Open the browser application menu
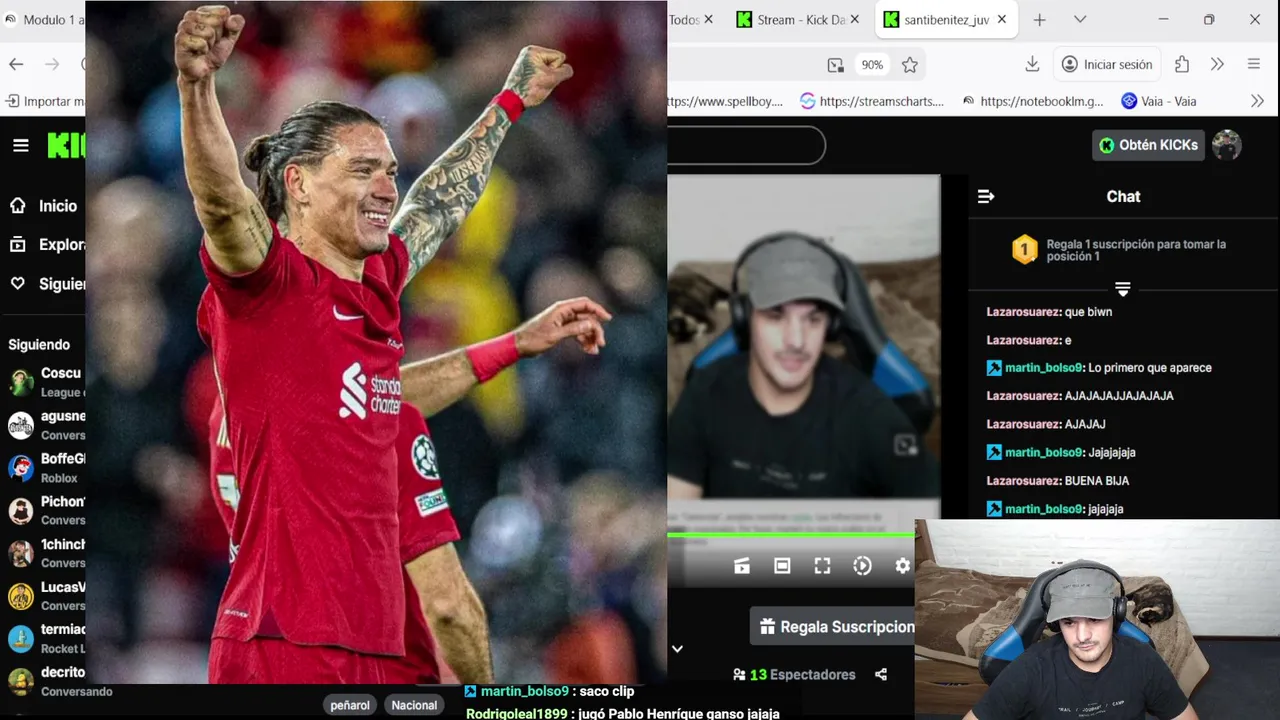This screenshot has height=720, width=1280. point(1254,64)
